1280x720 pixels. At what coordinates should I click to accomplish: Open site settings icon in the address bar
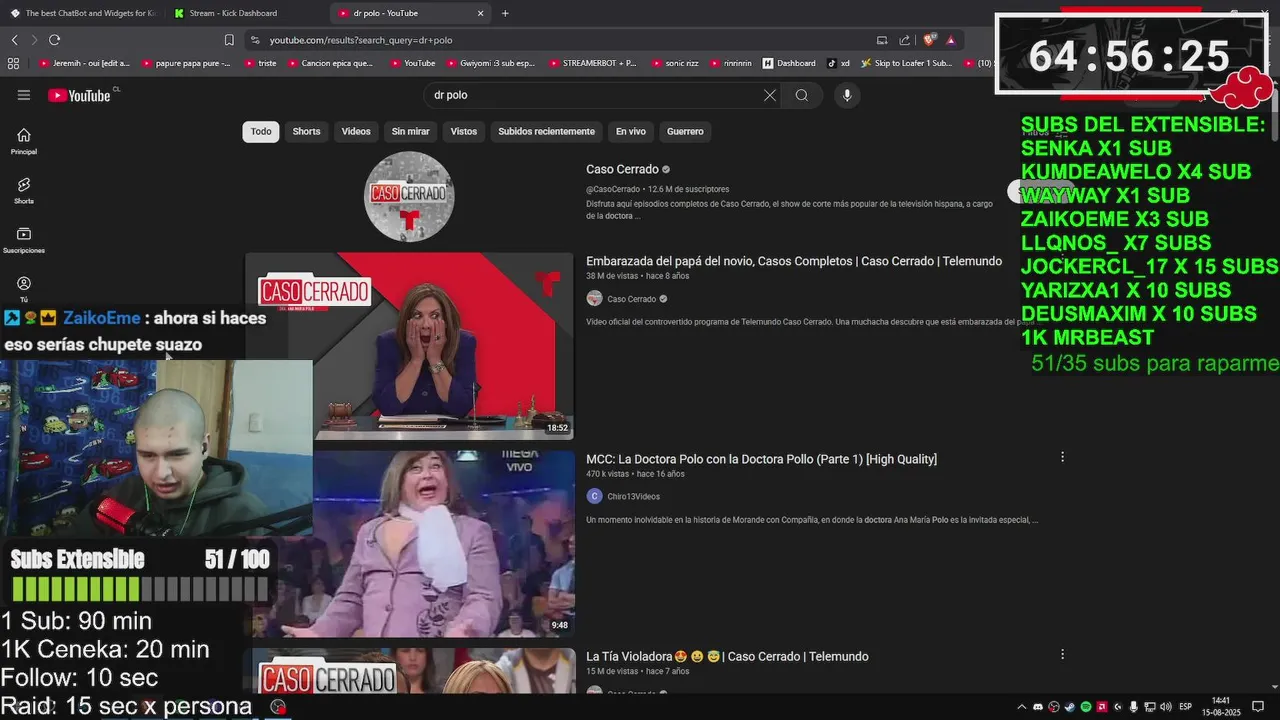255,40
